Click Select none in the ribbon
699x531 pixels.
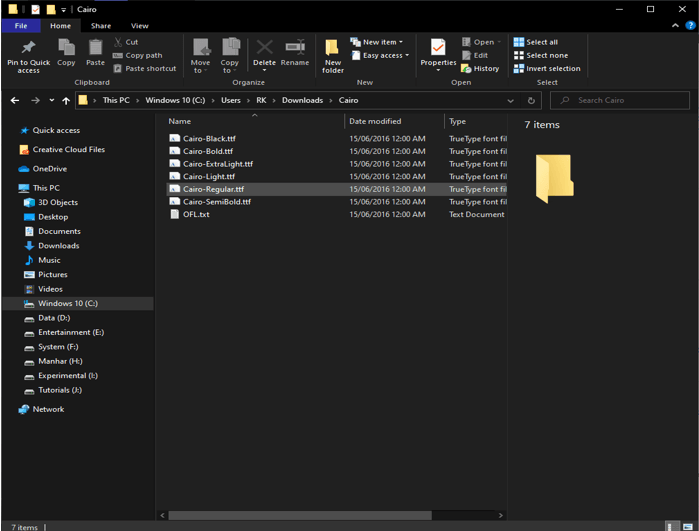(541, 55)
